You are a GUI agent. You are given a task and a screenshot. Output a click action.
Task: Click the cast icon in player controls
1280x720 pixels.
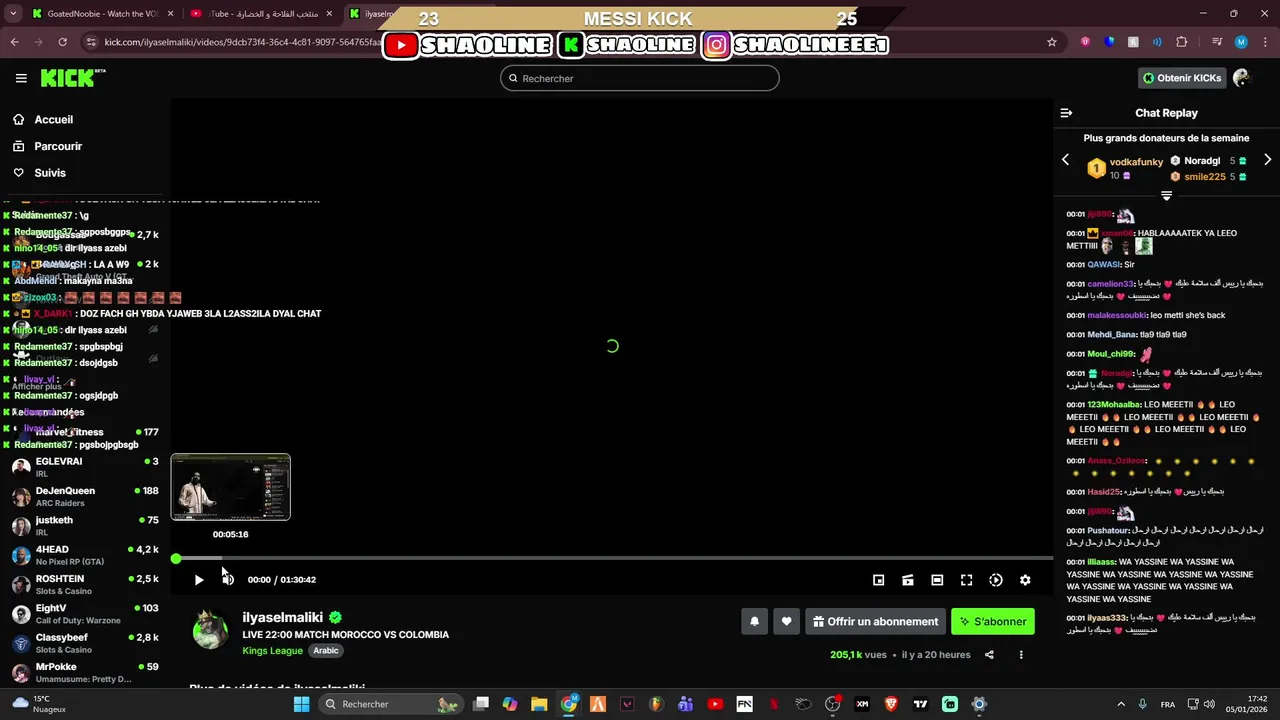click(908, 580)
